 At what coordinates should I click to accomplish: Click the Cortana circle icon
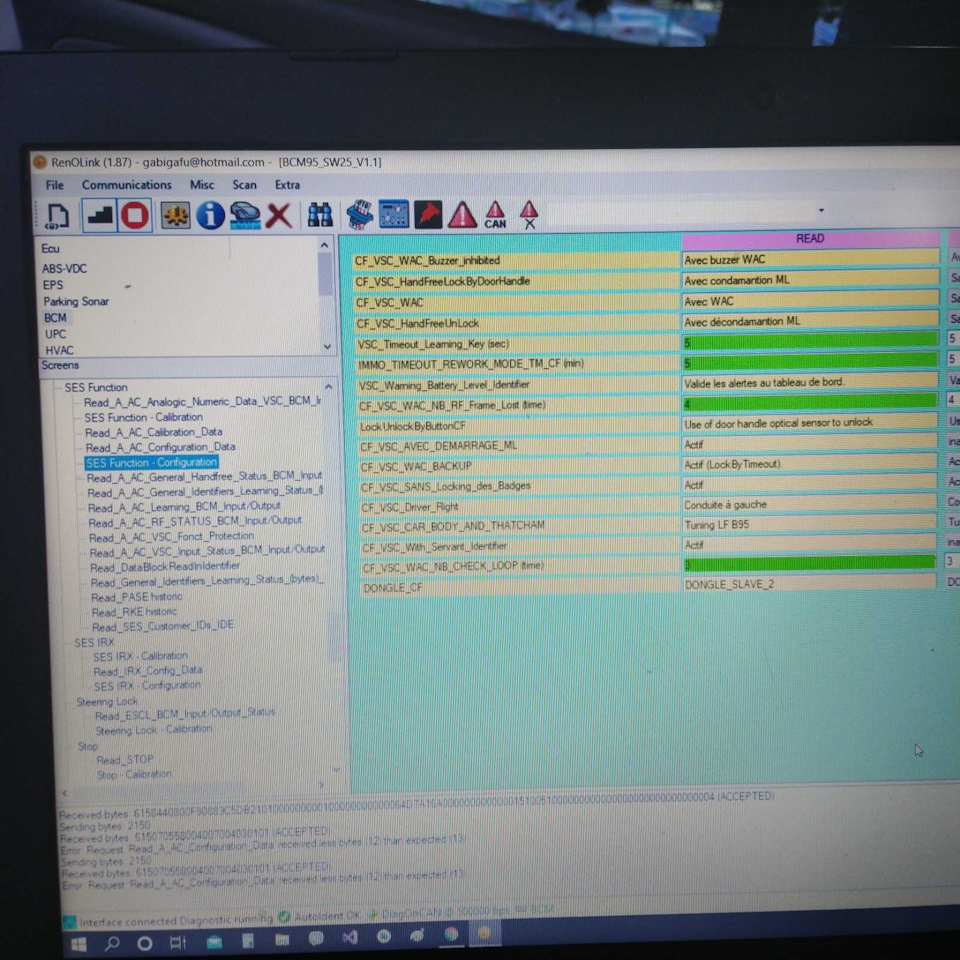point(145,943)
